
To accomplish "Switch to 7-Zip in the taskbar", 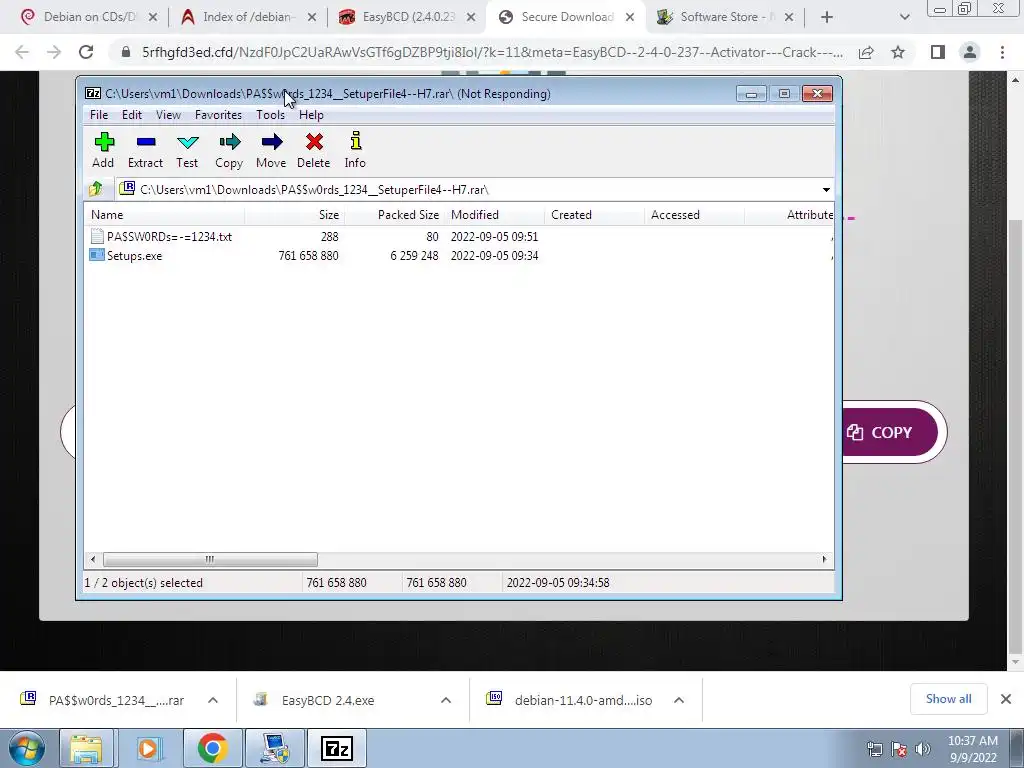I will 337,748.
